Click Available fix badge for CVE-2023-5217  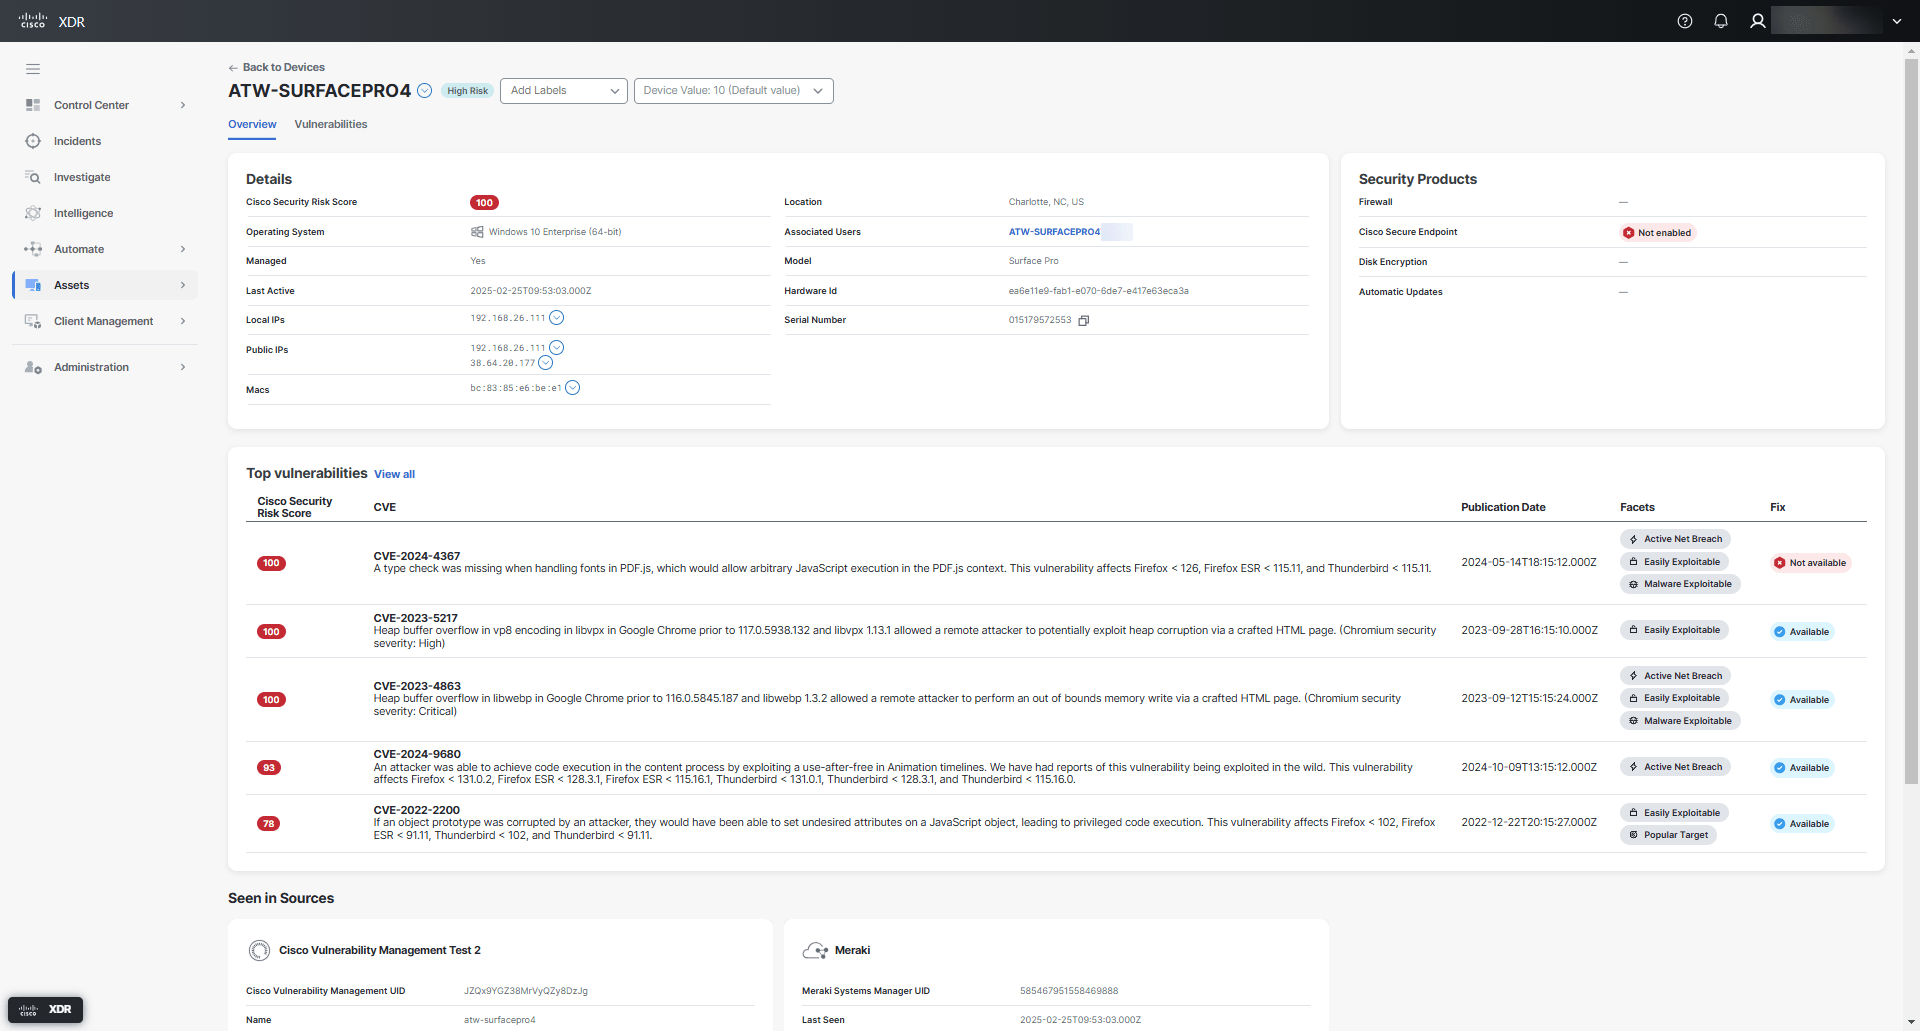[1802, 632]
